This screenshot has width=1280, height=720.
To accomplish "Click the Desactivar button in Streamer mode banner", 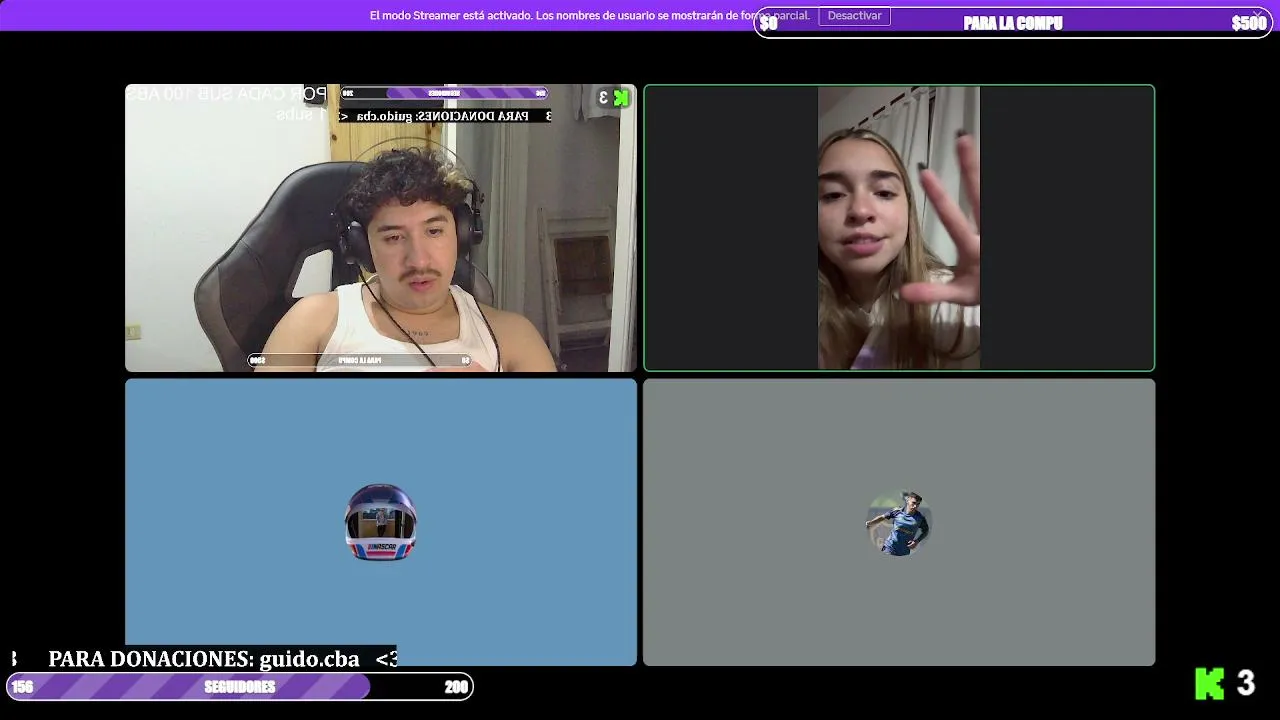I will 854,16.
